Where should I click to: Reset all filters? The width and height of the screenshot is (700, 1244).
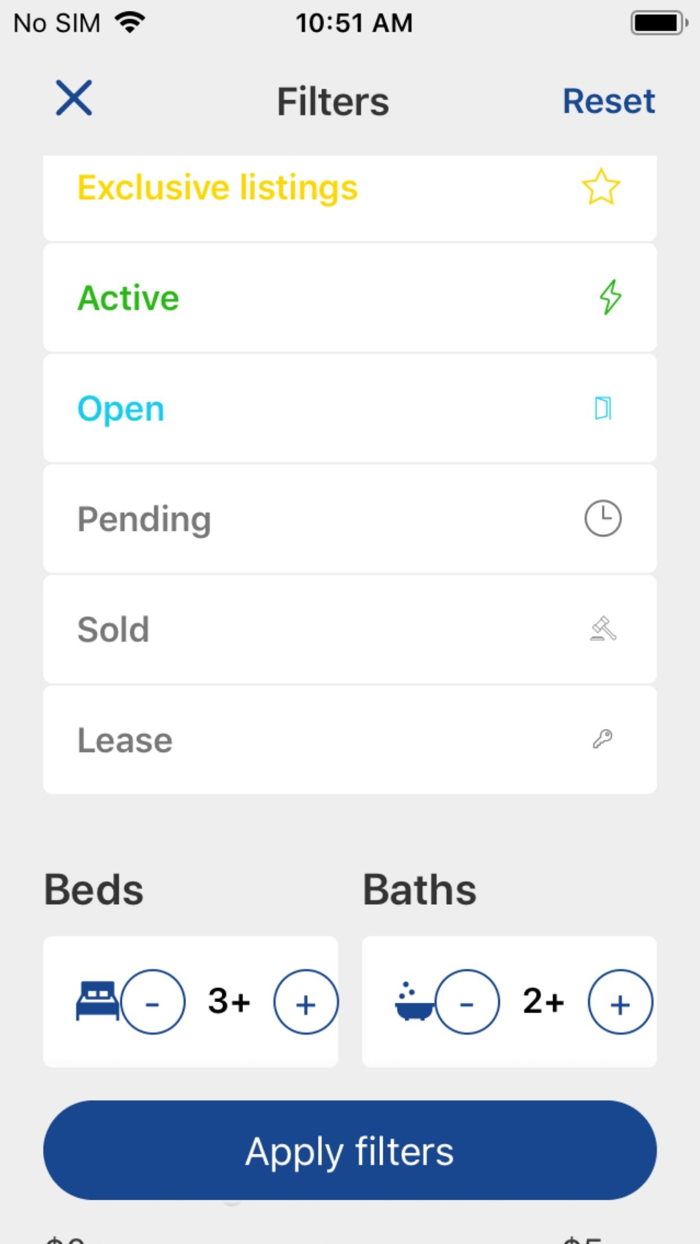tap(608, 101)
